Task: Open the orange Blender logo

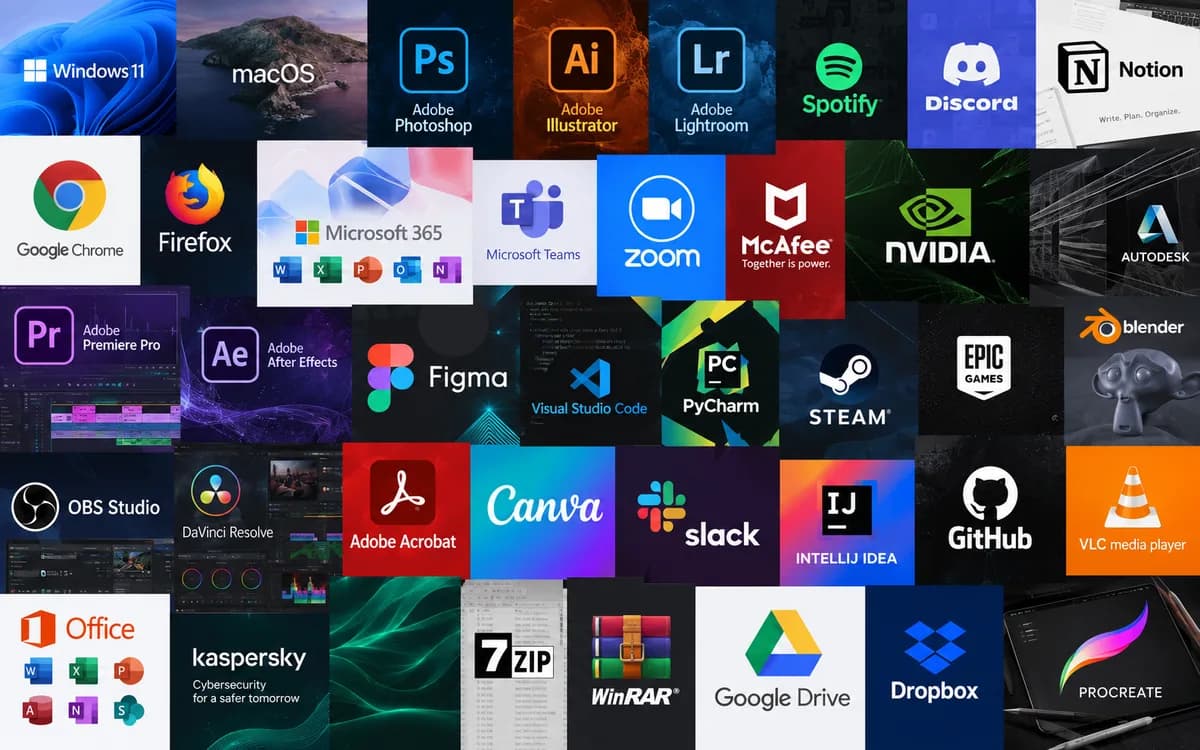Action: click(1099, 328)
